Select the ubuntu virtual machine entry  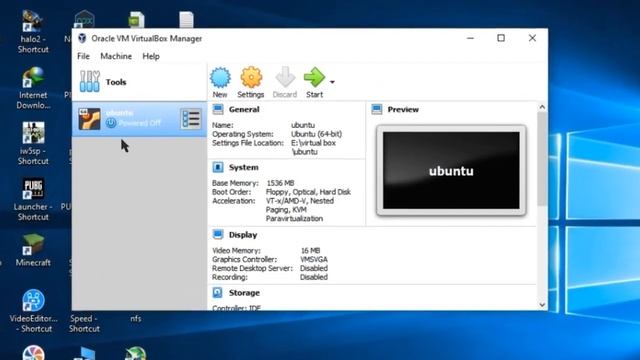139,119
